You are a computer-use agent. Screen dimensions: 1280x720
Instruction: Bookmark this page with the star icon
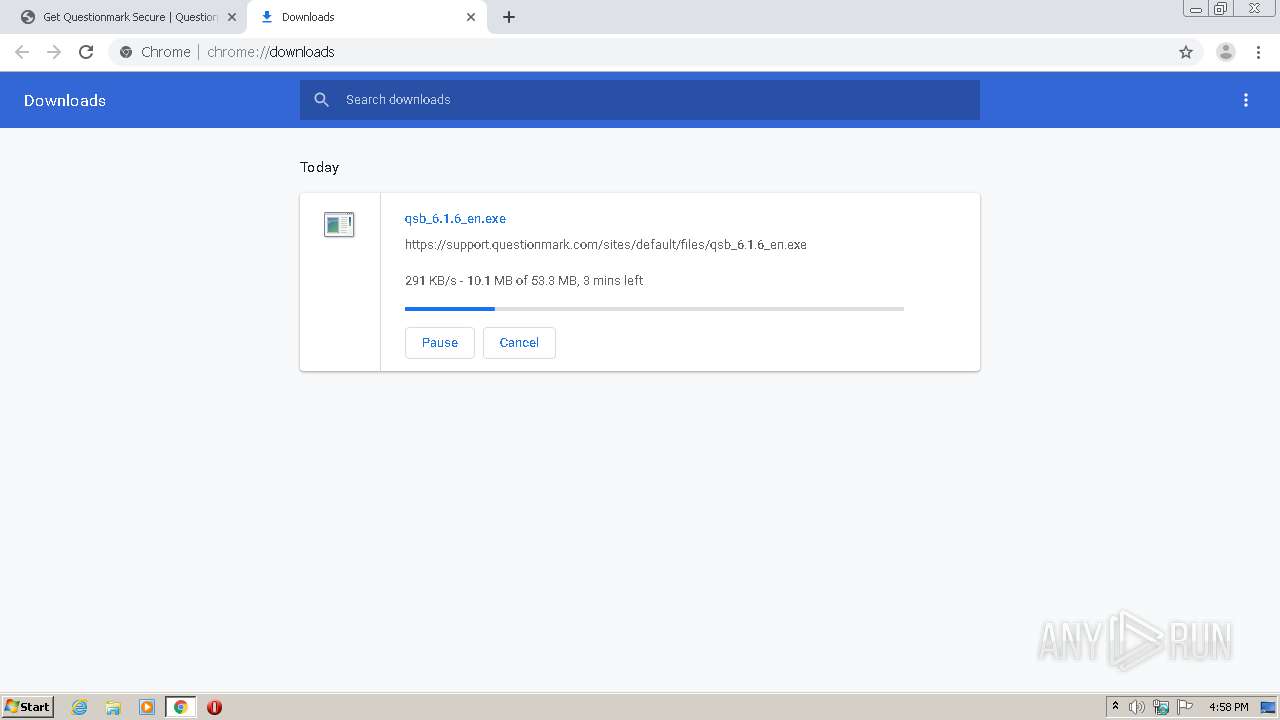pos(1186,52)
